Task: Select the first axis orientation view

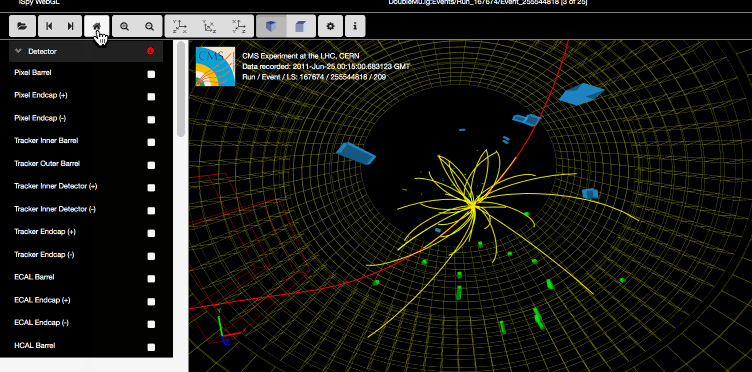Action: tap(179, 26)
